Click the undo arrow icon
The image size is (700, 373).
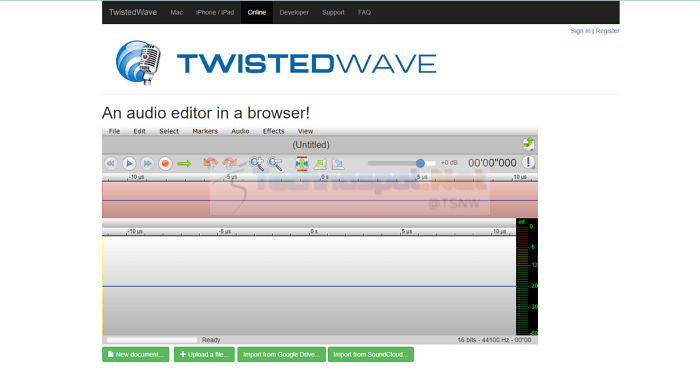coord(210,163)
